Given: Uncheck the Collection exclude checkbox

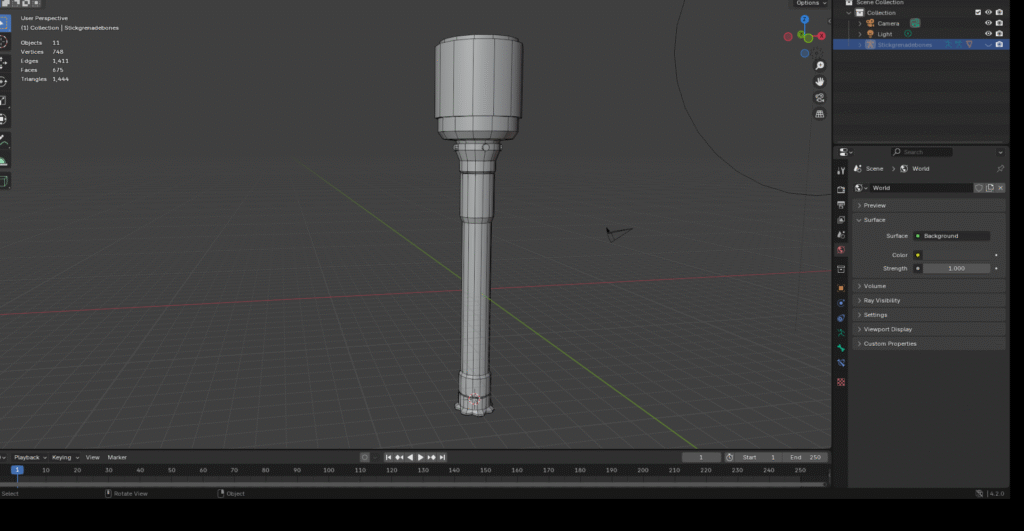Looking at the screenshot, I should 978,12.
